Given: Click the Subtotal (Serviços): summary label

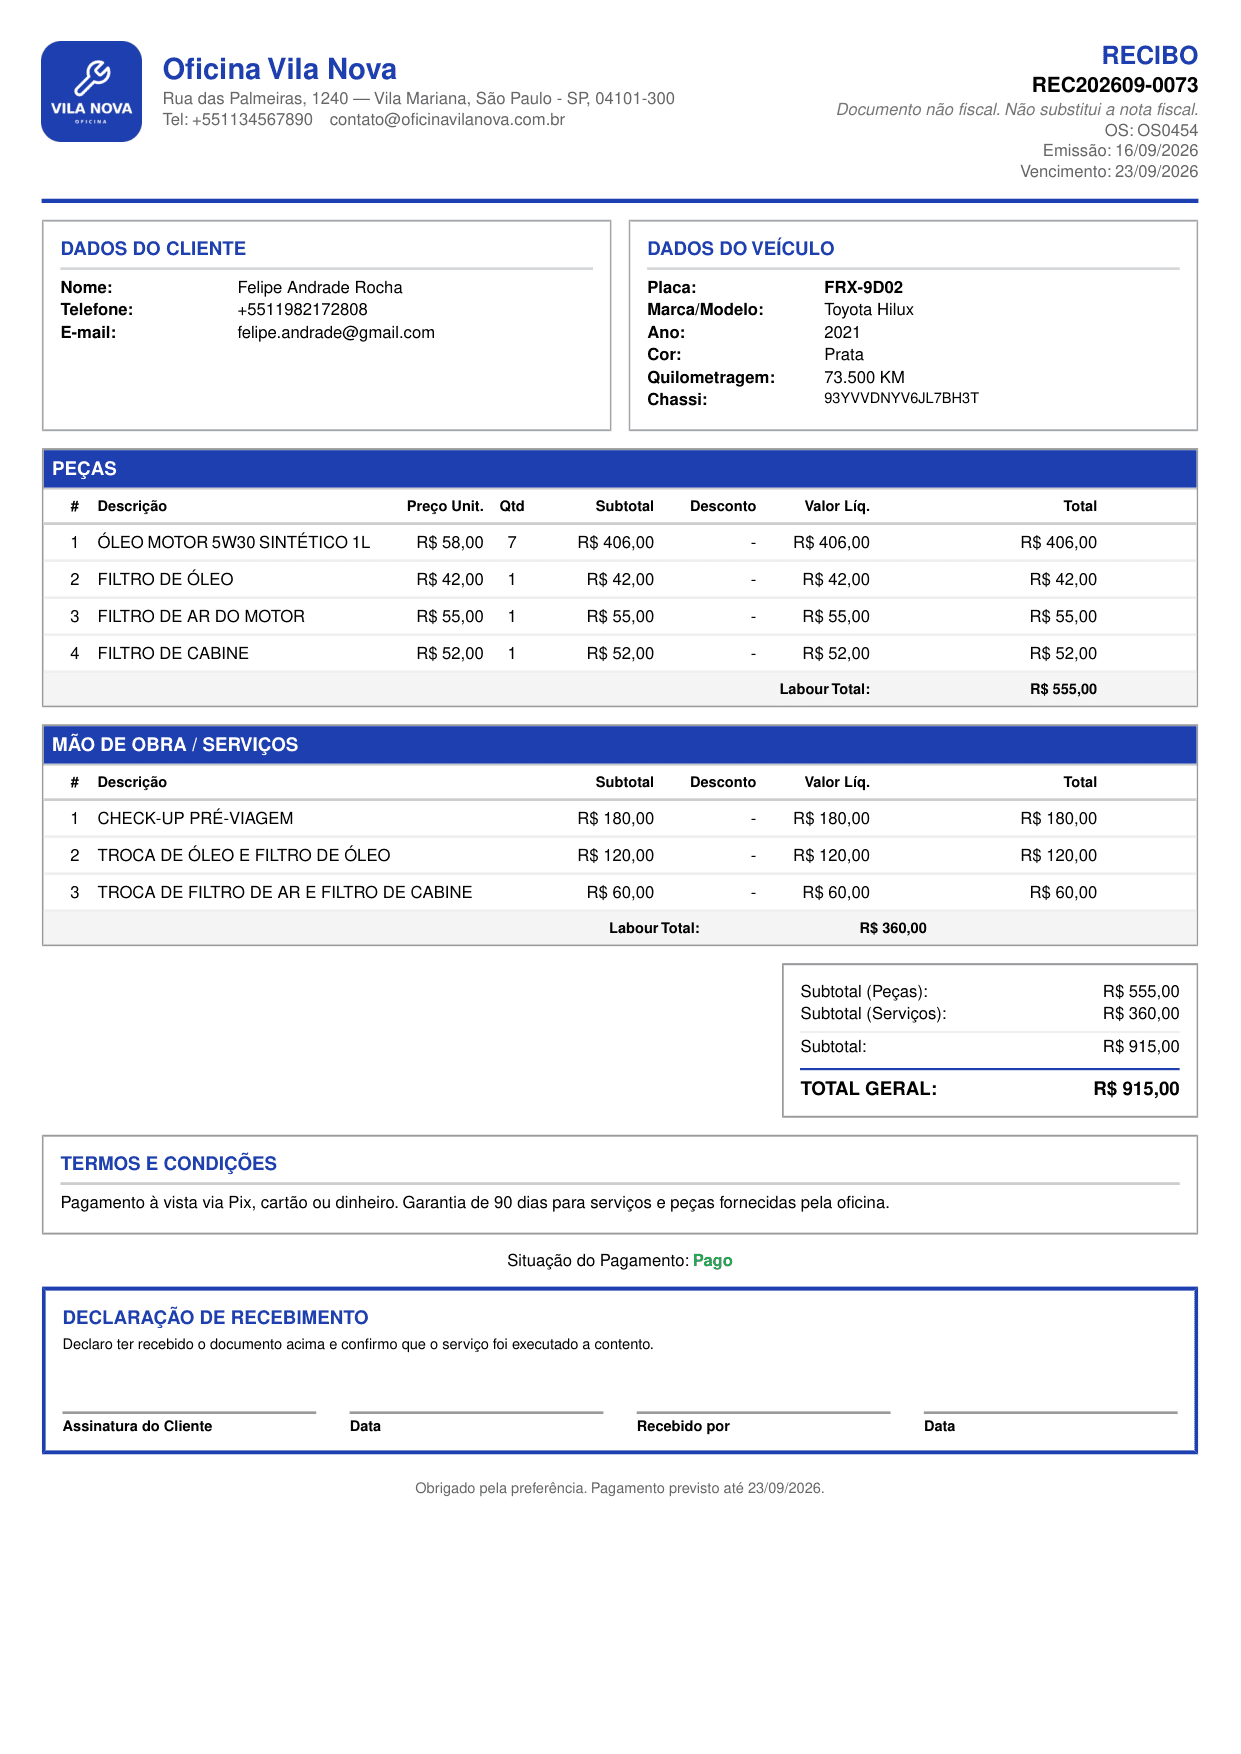Looking at the screenshot, I should click(873, 1013).
